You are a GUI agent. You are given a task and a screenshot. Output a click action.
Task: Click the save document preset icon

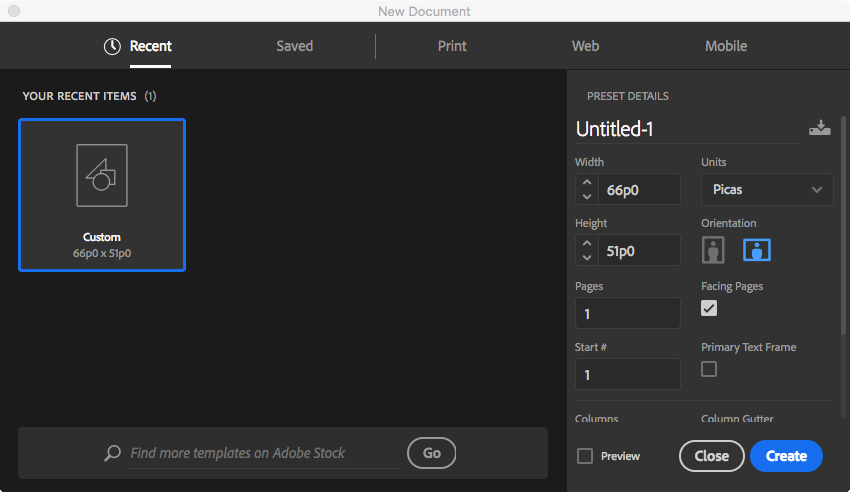click(x=819, y=128)
